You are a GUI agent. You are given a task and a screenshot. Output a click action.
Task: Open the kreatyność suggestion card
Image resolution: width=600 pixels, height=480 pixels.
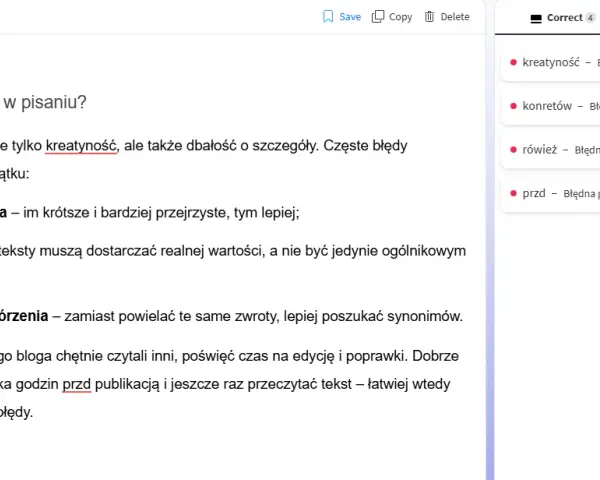[551, 62]
